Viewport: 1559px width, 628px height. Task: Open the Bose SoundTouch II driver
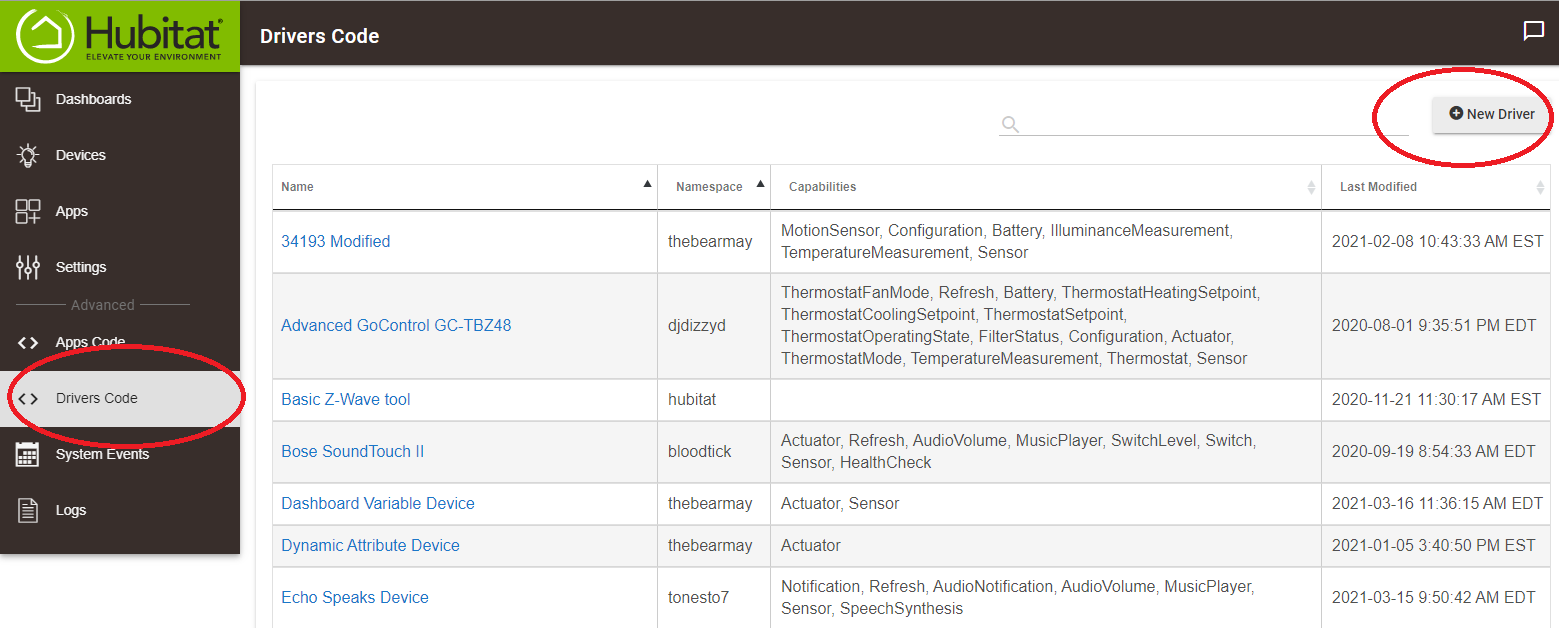352,451
